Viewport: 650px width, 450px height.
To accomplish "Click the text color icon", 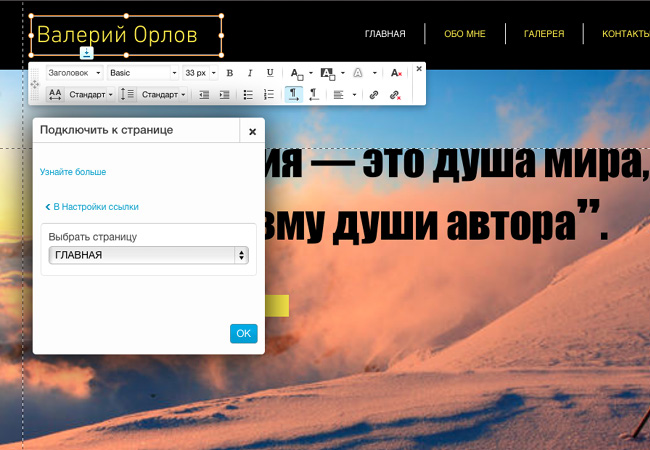I will (297, 74).
